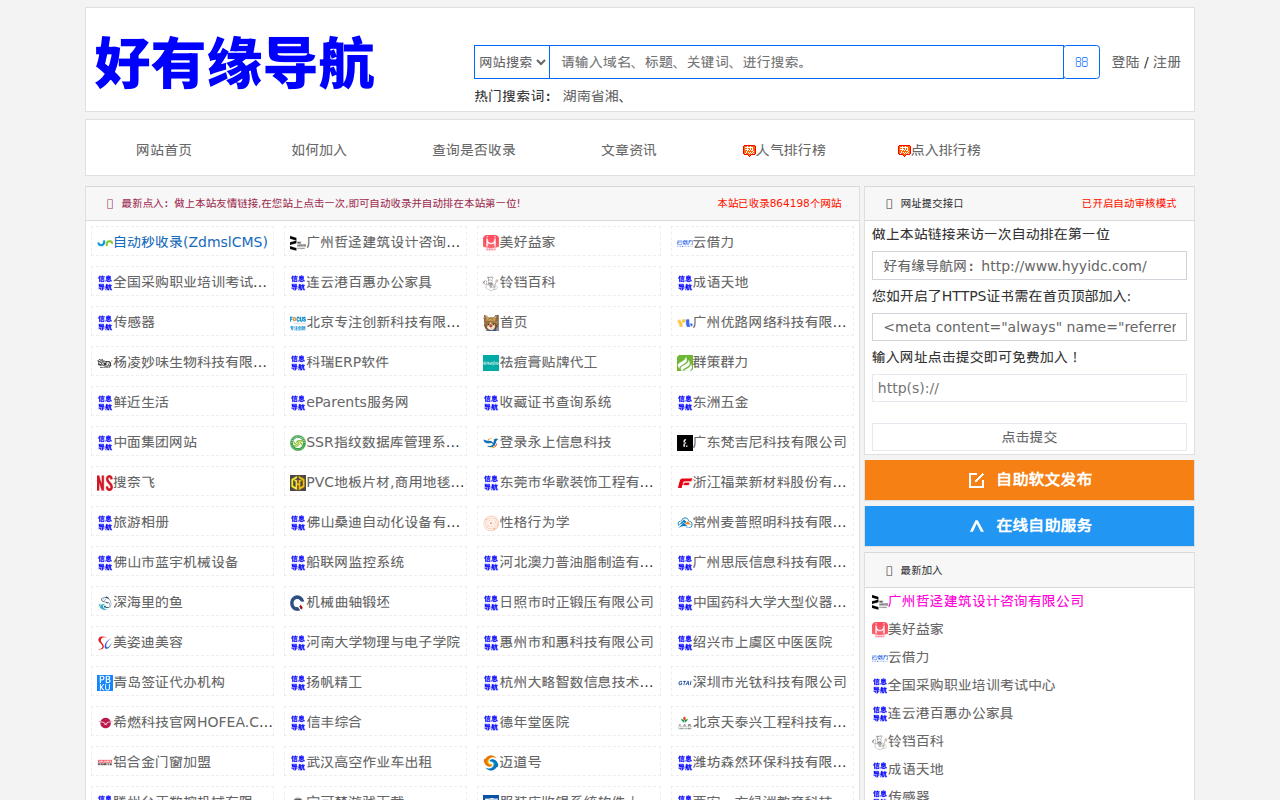Open 查询是否收录 menu item
The width and height of the screenshot is (1280, 800).
tap(474, 150)
